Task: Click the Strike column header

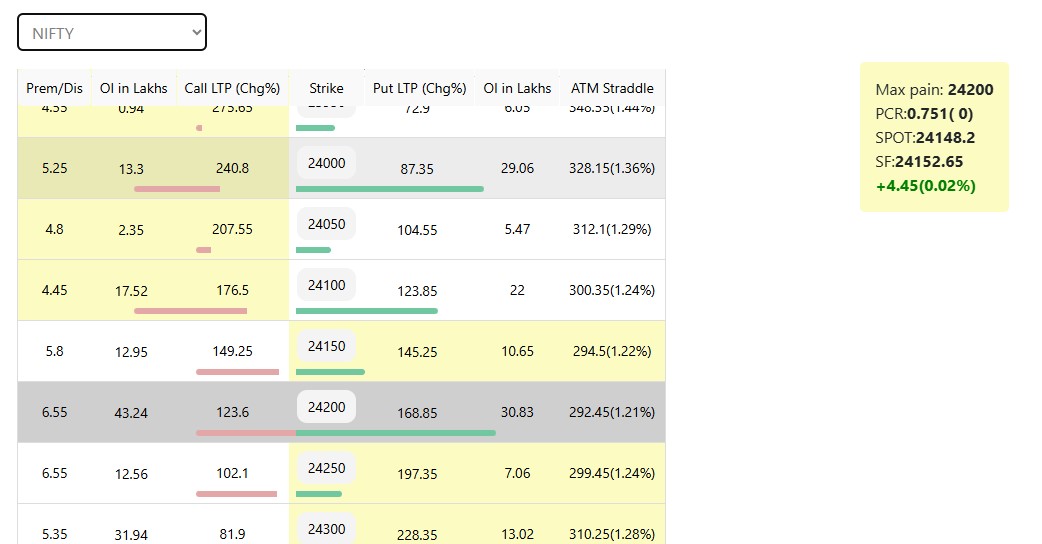Action: tap(326, 88)
